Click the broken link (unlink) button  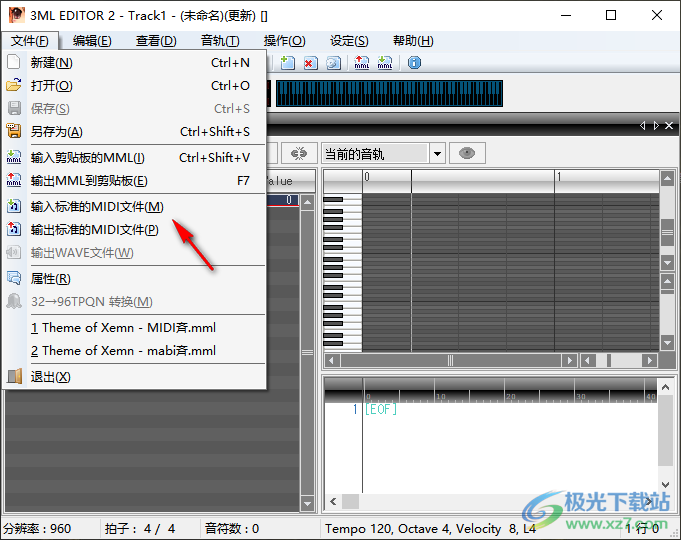point(298,153)
